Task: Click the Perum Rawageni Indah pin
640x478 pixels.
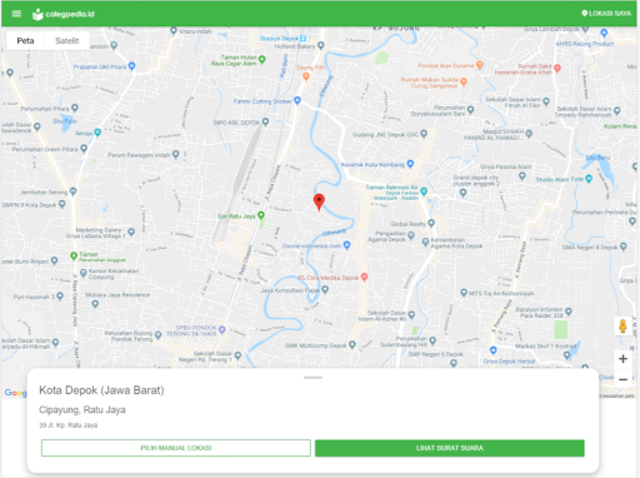Action: [x=176, y=154]
